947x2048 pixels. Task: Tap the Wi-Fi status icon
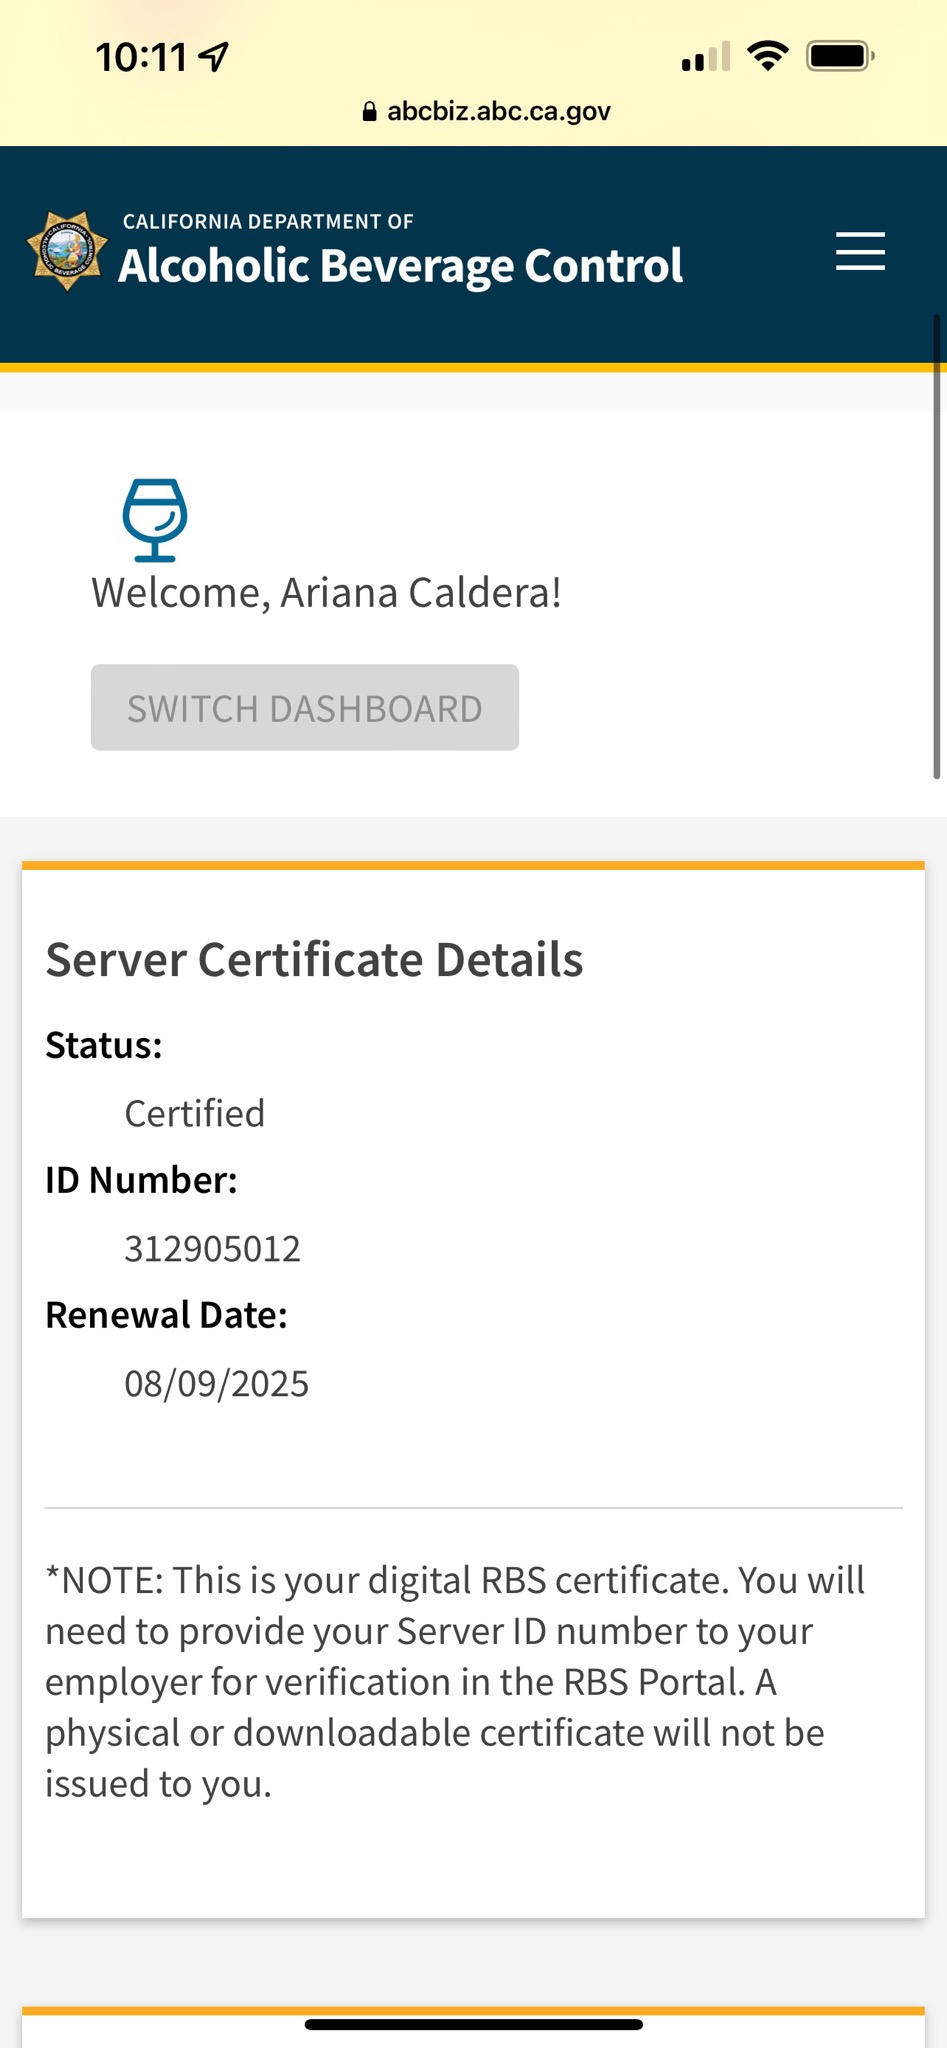767,56
